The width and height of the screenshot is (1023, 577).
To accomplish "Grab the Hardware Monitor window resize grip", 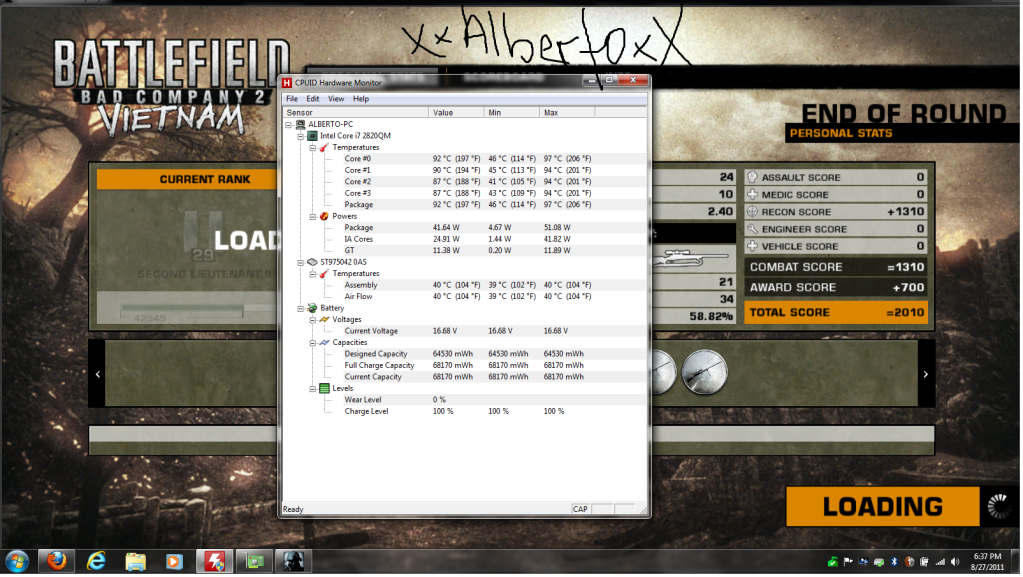I will [x=643, y=510].
